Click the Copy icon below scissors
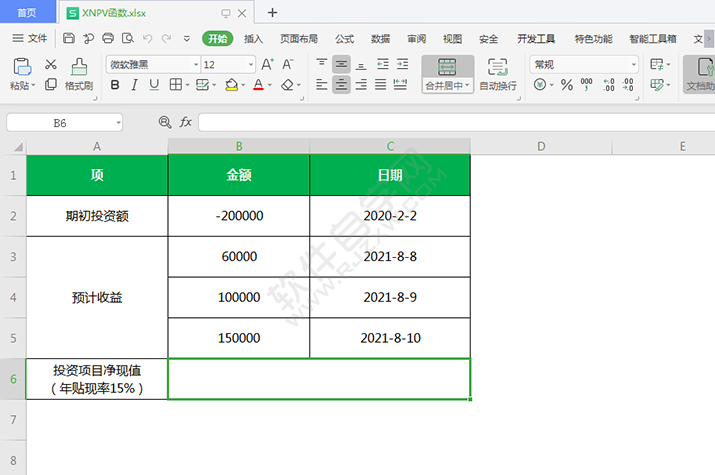 click(51, 84)
